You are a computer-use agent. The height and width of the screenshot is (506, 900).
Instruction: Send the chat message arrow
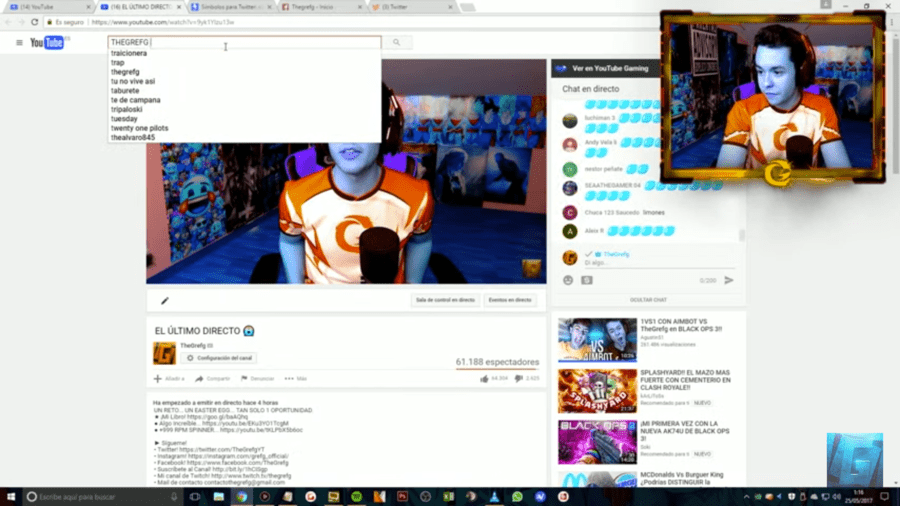pos(729,280)
